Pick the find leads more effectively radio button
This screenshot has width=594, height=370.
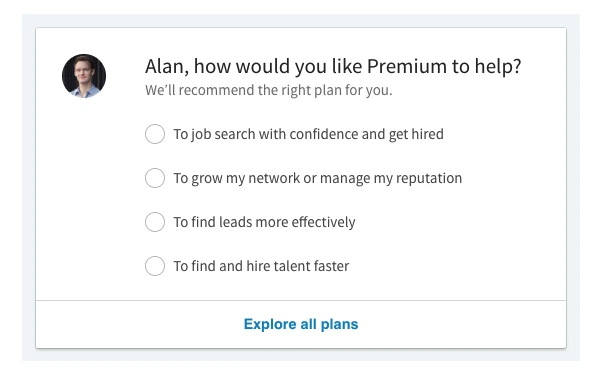coord(155,222)
